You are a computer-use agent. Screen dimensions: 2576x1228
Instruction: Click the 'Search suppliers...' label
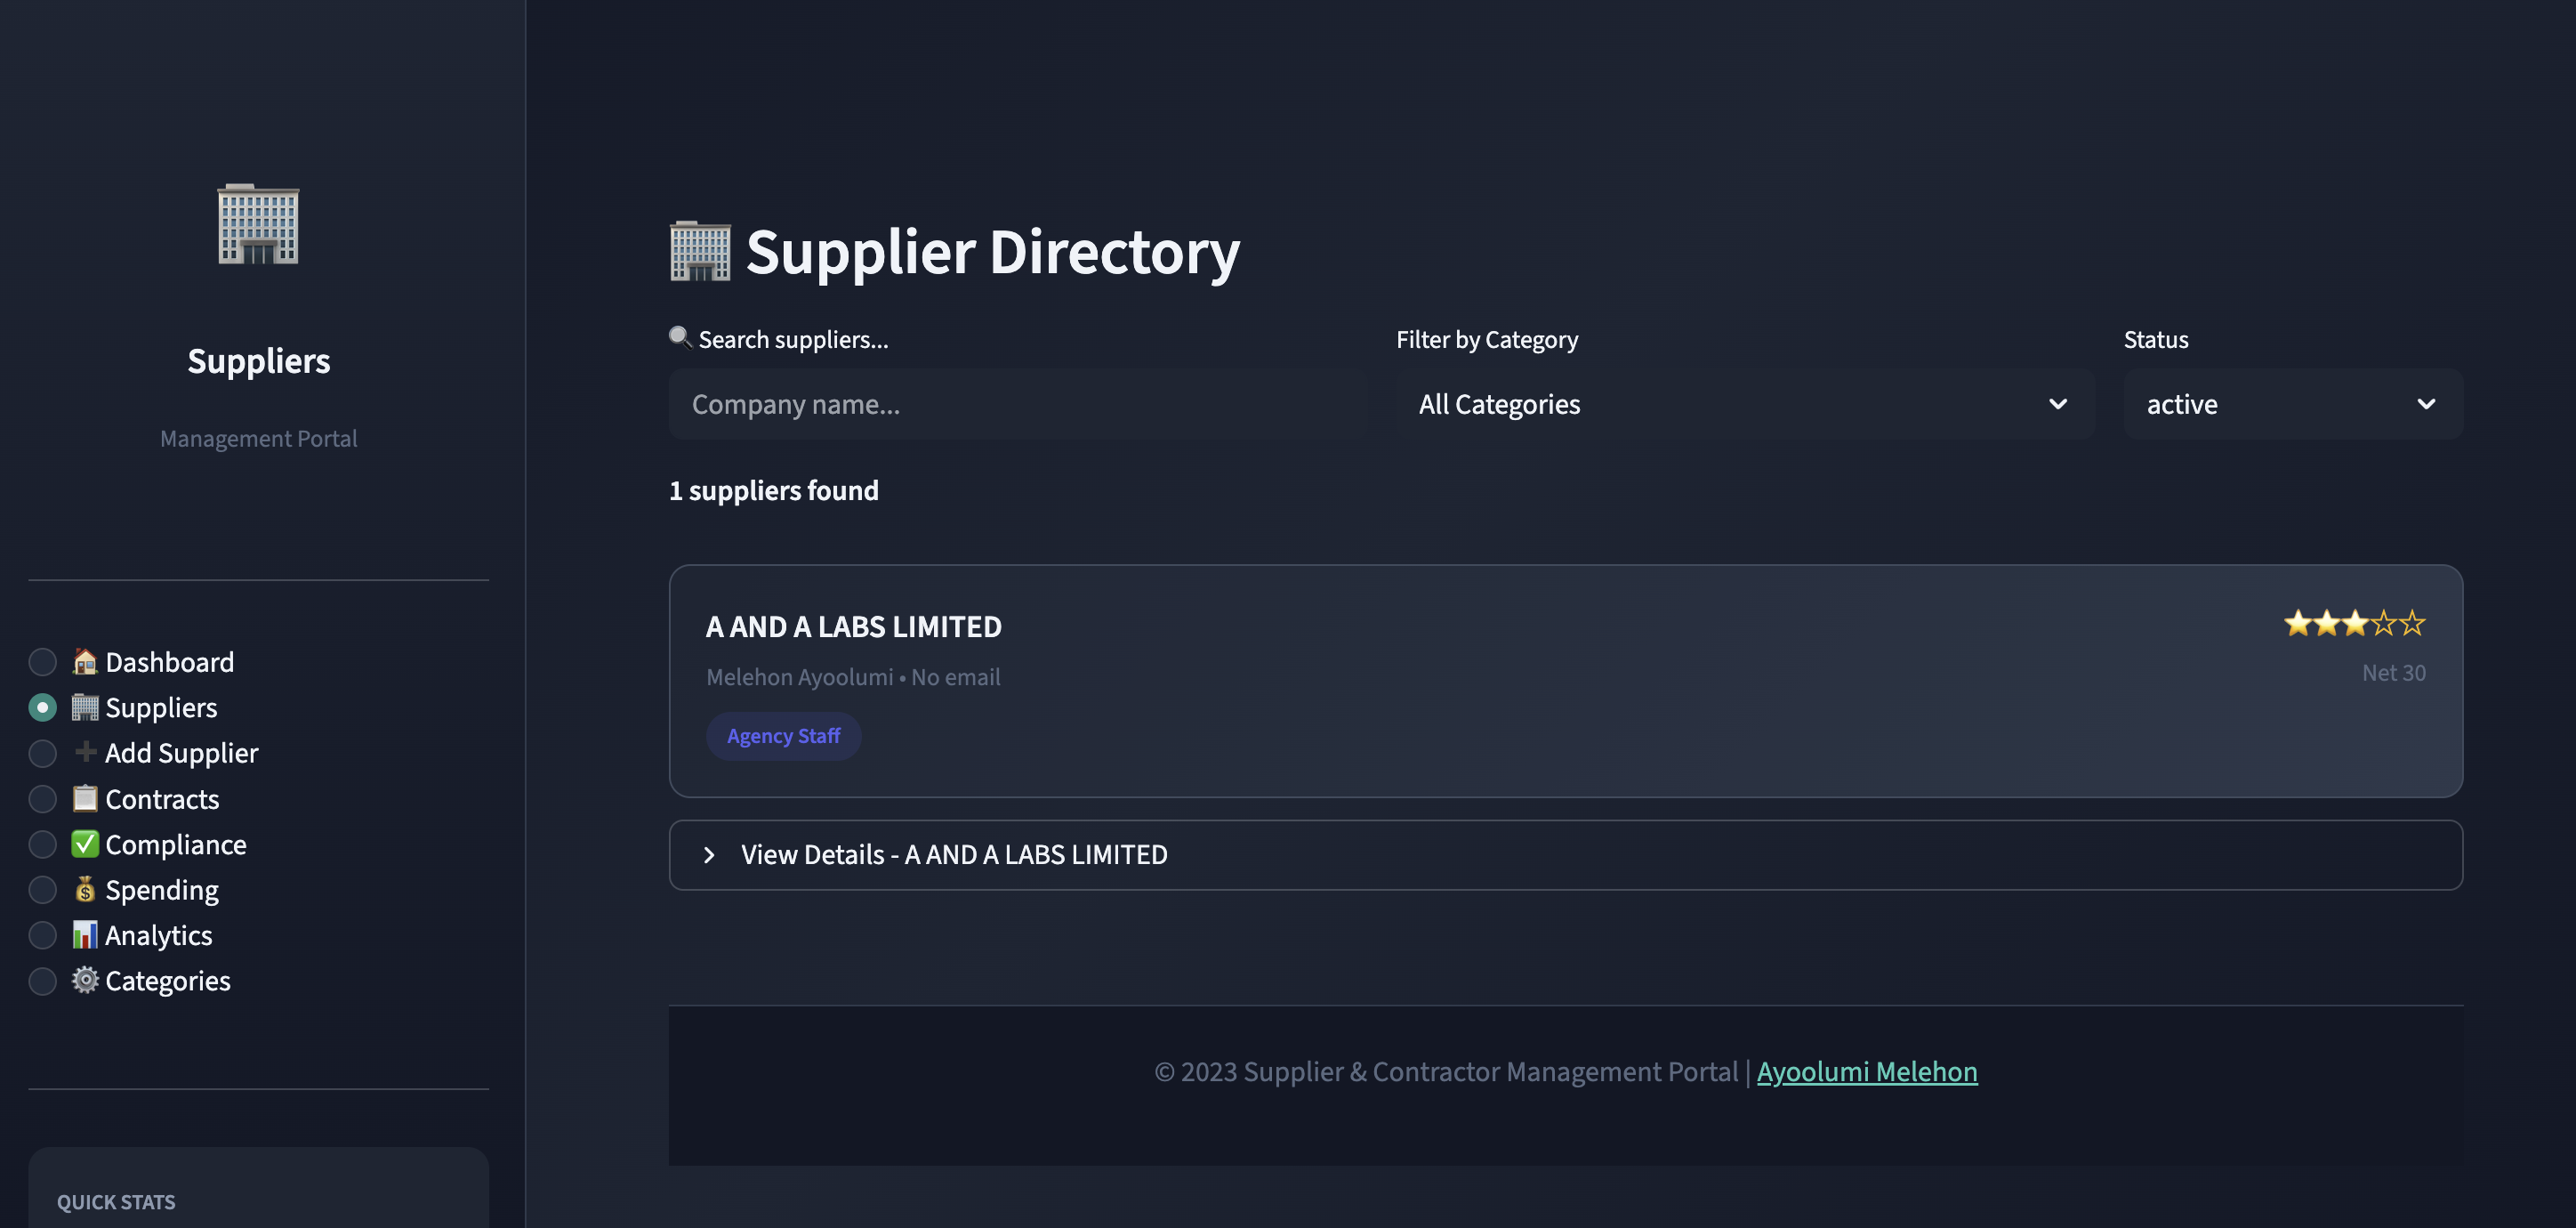793,339
